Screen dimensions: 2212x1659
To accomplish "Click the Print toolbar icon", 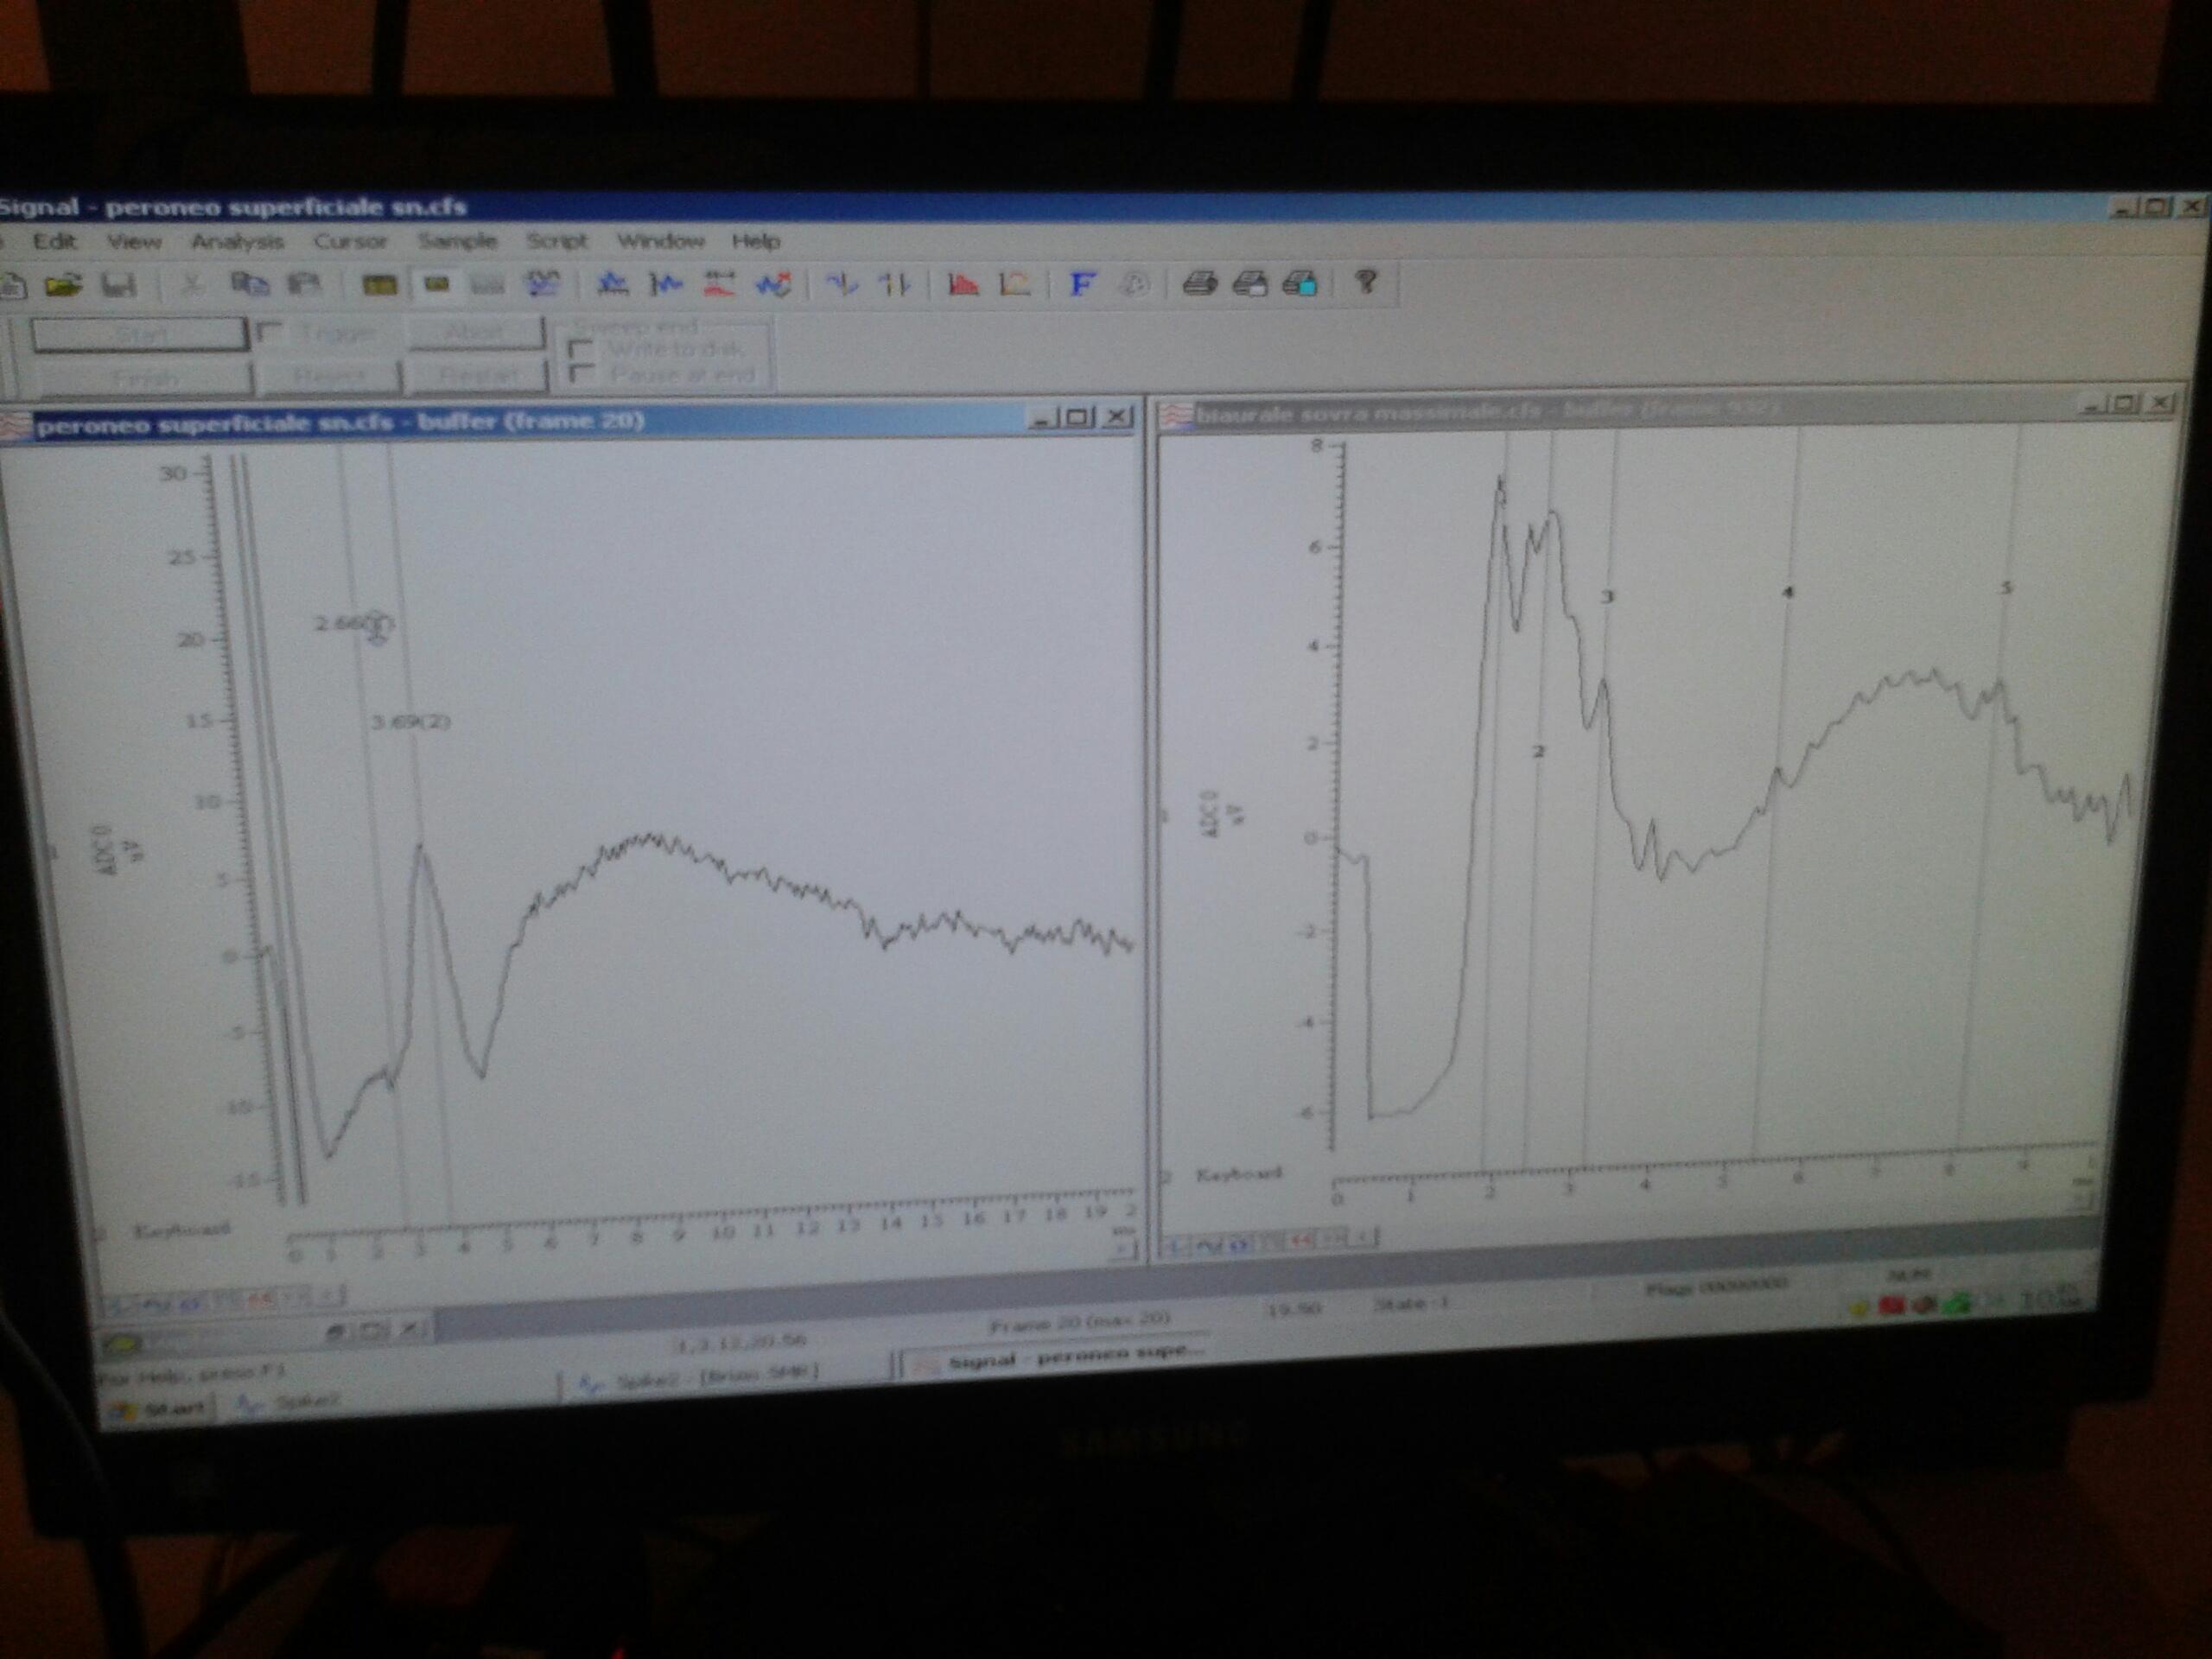I will [1199, 284].
